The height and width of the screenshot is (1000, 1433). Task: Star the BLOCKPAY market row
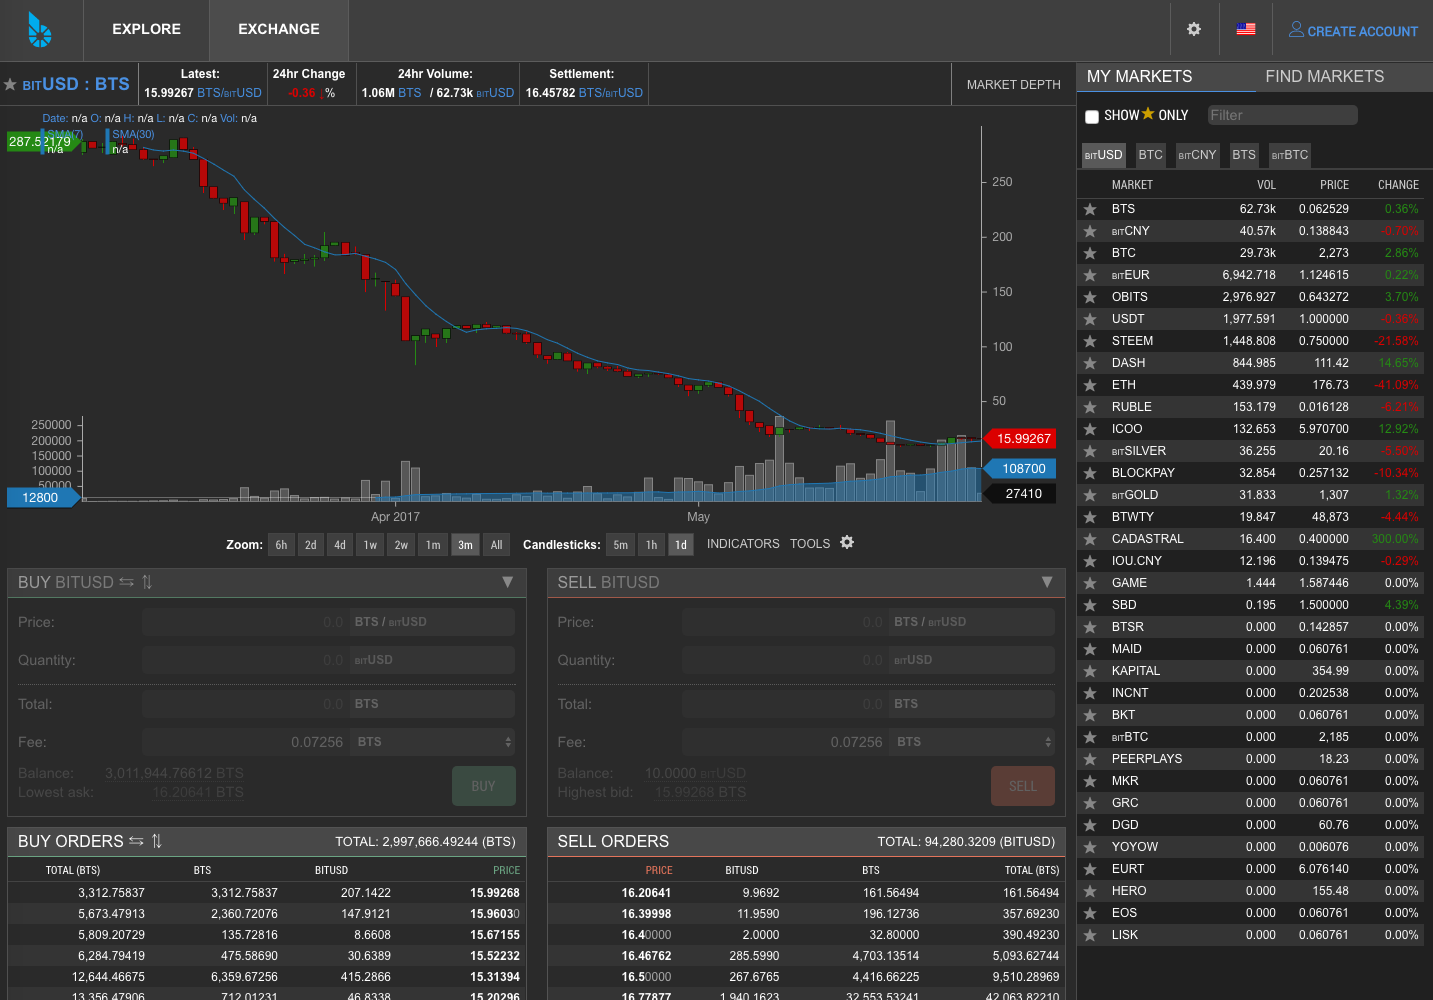[1090, 473]
